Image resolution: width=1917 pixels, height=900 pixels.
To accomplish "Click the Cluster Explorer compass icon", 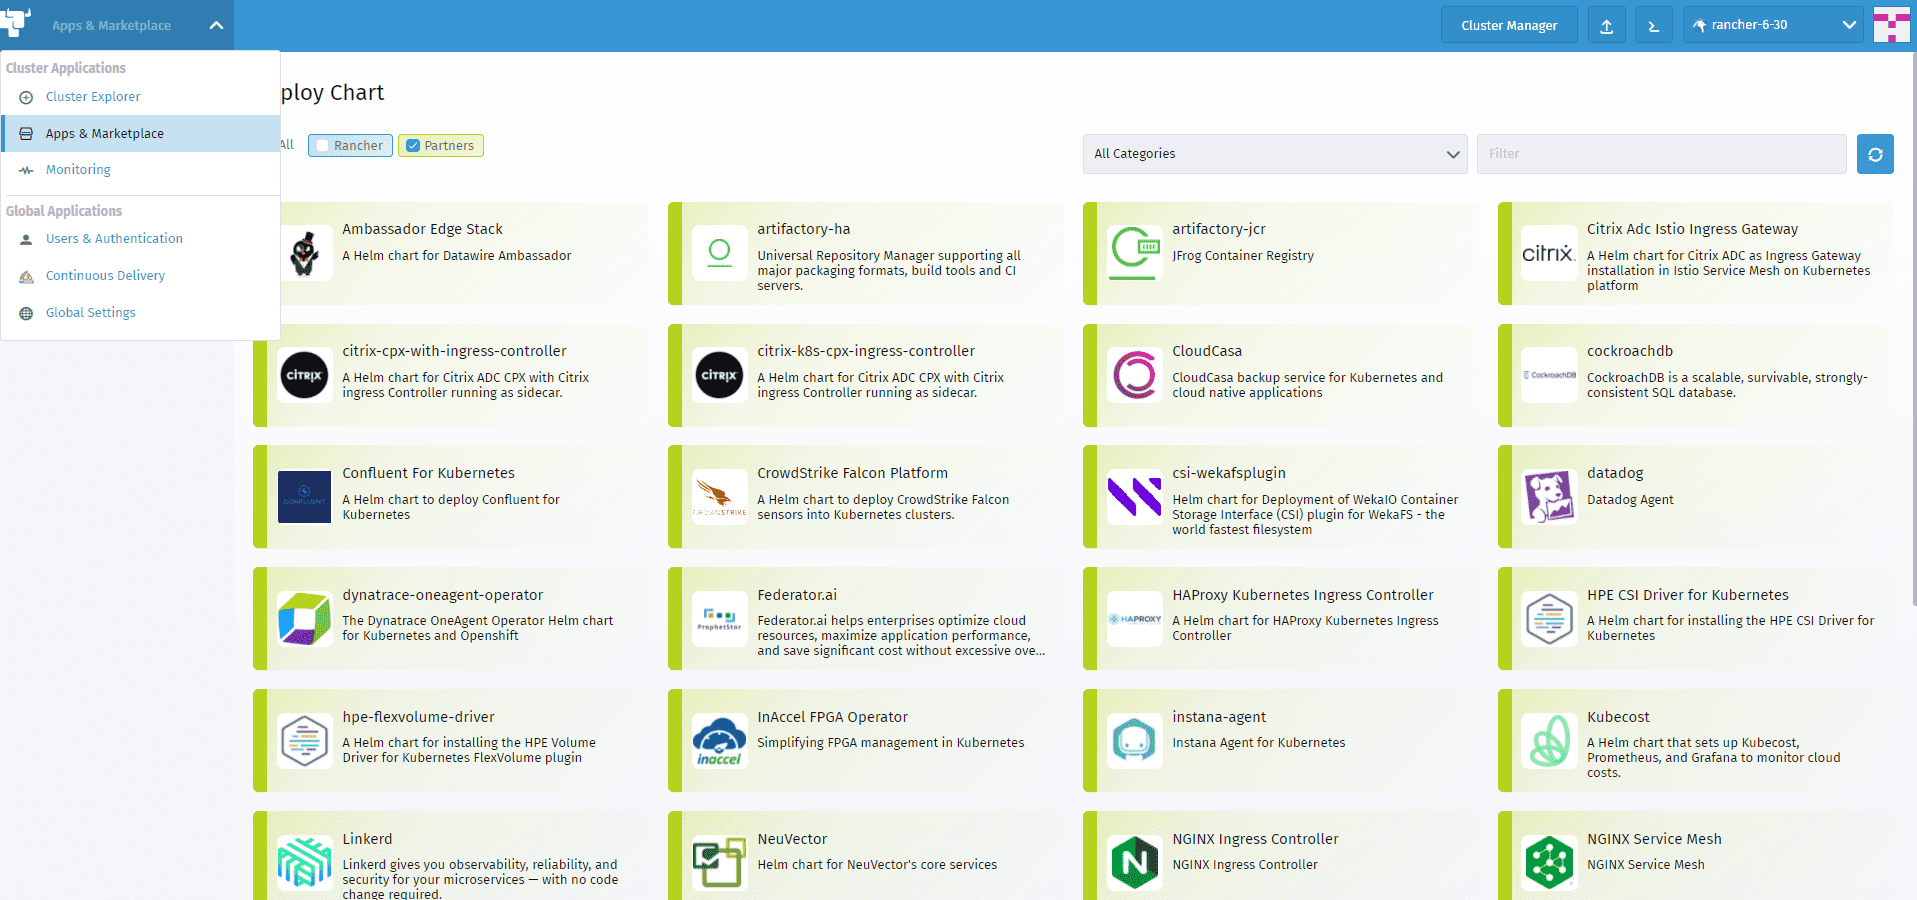I will (26, 97).
